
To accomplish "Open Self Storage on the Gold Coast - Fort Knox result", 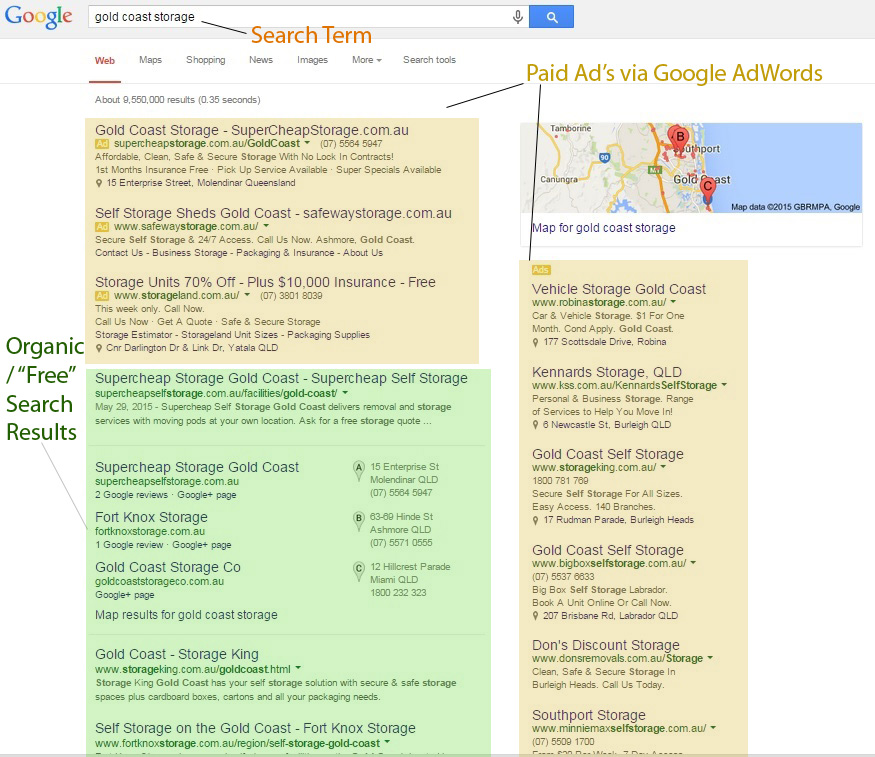I will [x=255, y=728].
